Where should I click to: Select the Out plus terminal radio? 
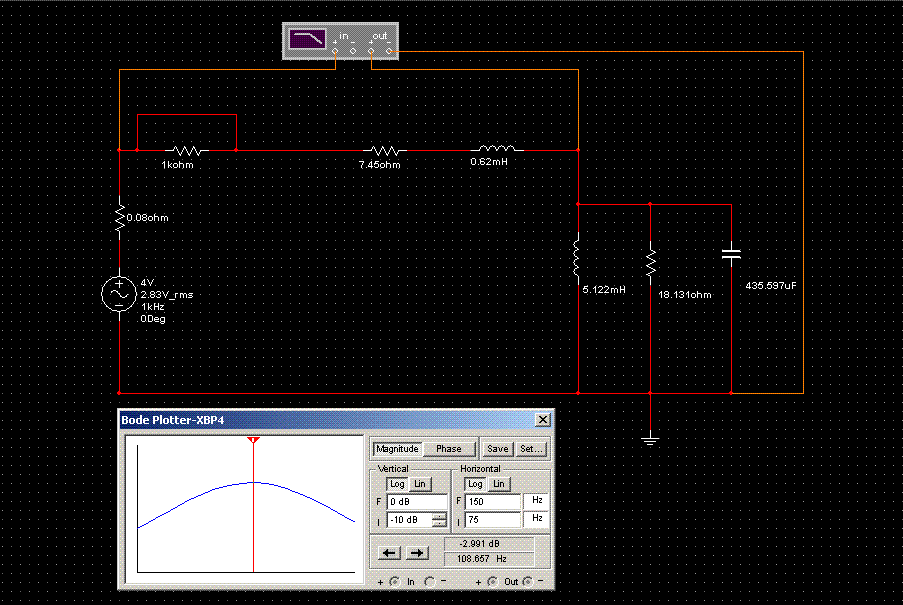492,582
